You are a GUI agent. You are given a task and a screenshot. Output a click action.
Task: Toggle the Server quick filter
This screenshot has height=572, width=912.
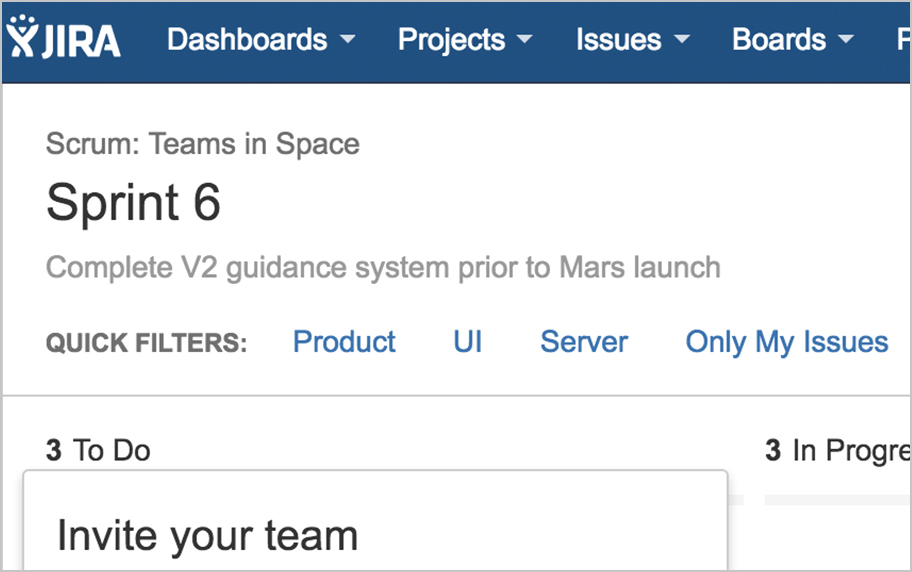point(584,342)
